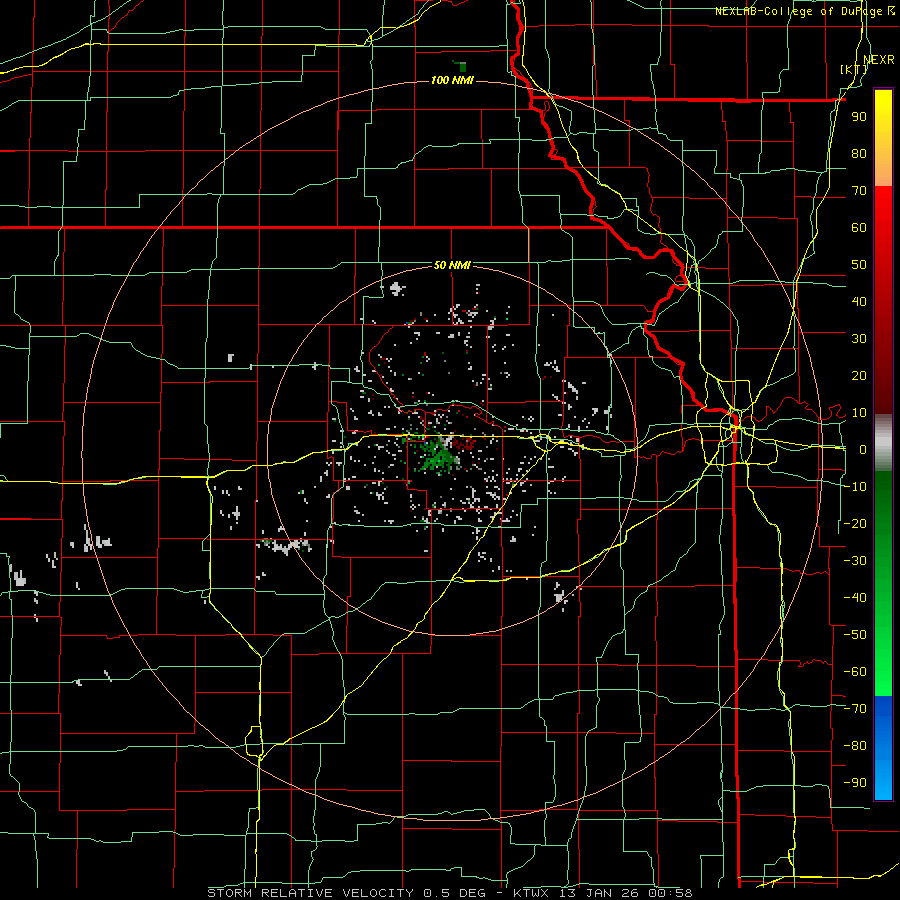900x900 pixels.
Task: Click the 20 value on velocity scale
Action: pyautogui.click(x=859, y=375)
